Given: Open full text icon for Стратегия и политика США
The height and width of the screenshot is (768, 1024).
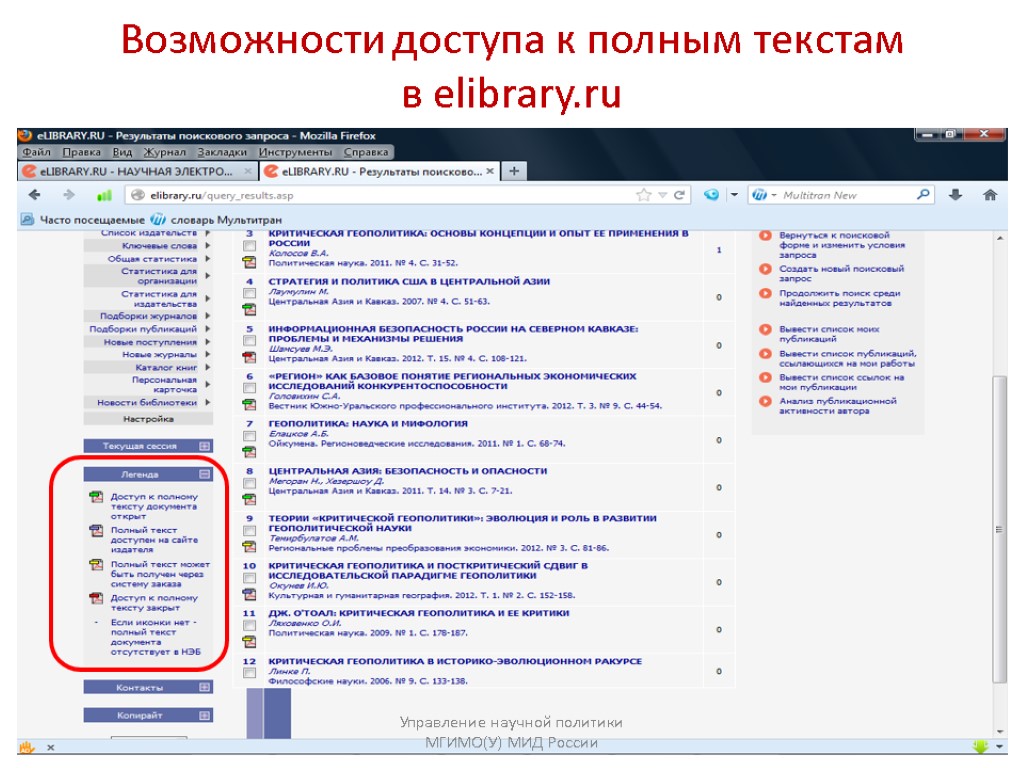Looking at the screenshot, I should tap(249, 309).
